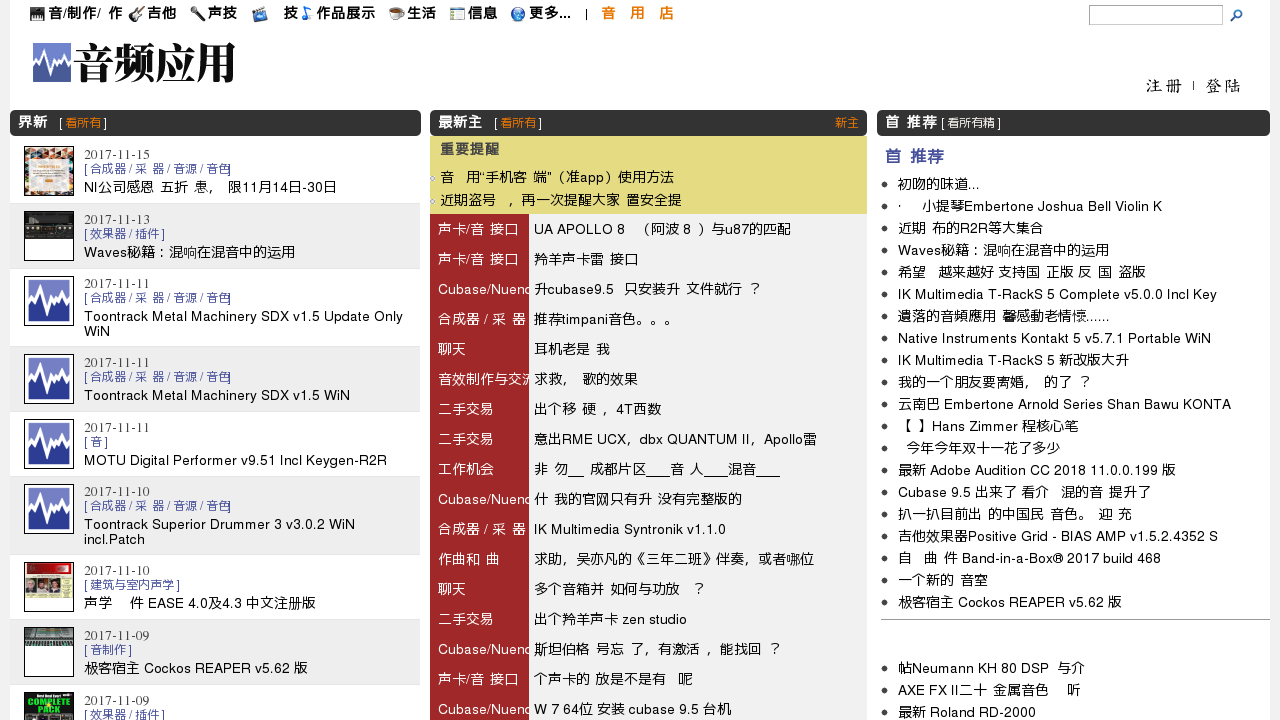Open thread '出个移动硬盘, 4T西数'
This screenshot has height=720, width=1280.
pyautogui.click(x=596, y=409)
